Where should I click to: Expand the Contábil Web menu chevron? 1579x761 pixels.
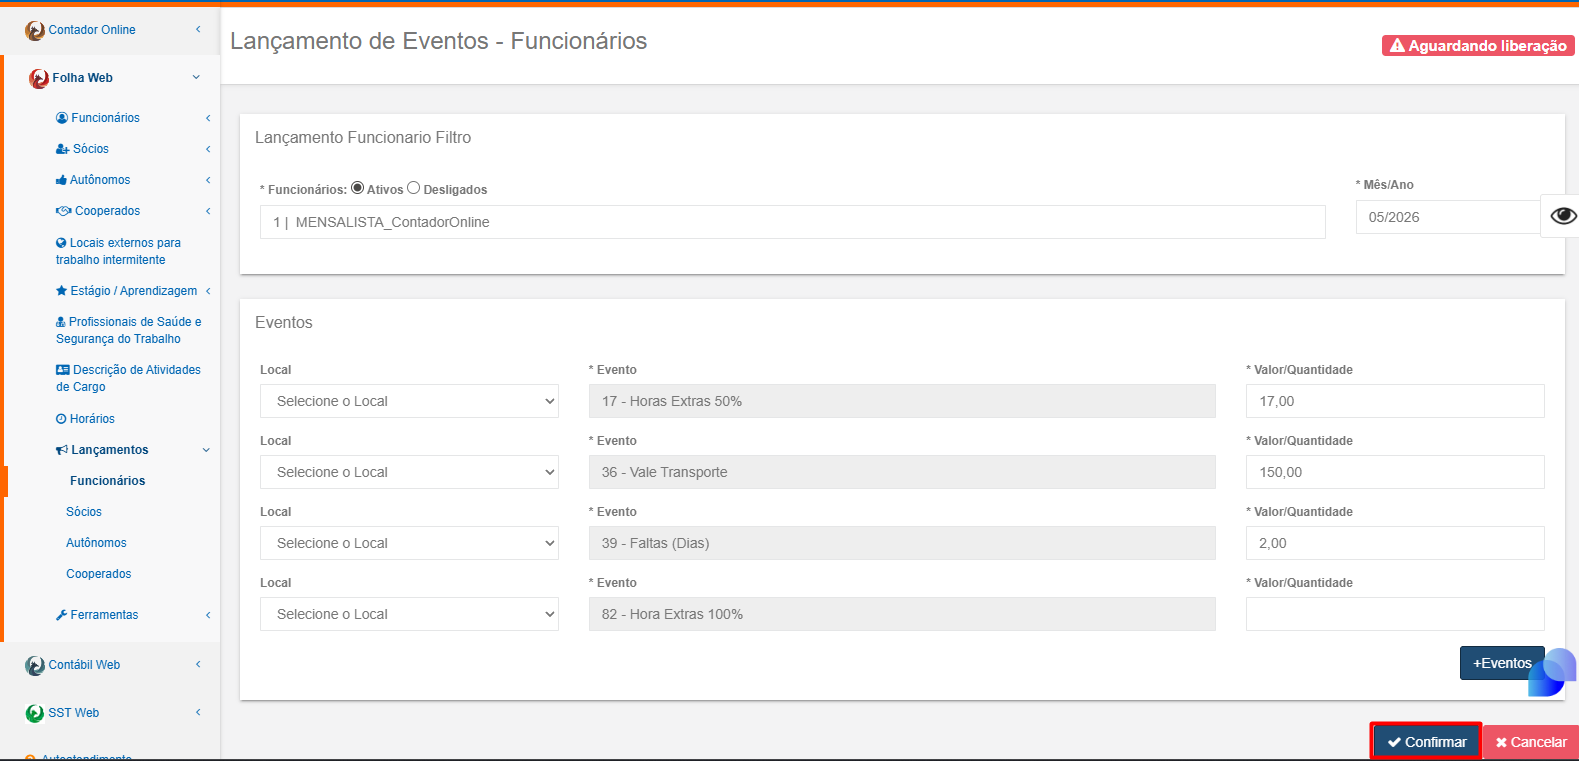click(198, 665)
